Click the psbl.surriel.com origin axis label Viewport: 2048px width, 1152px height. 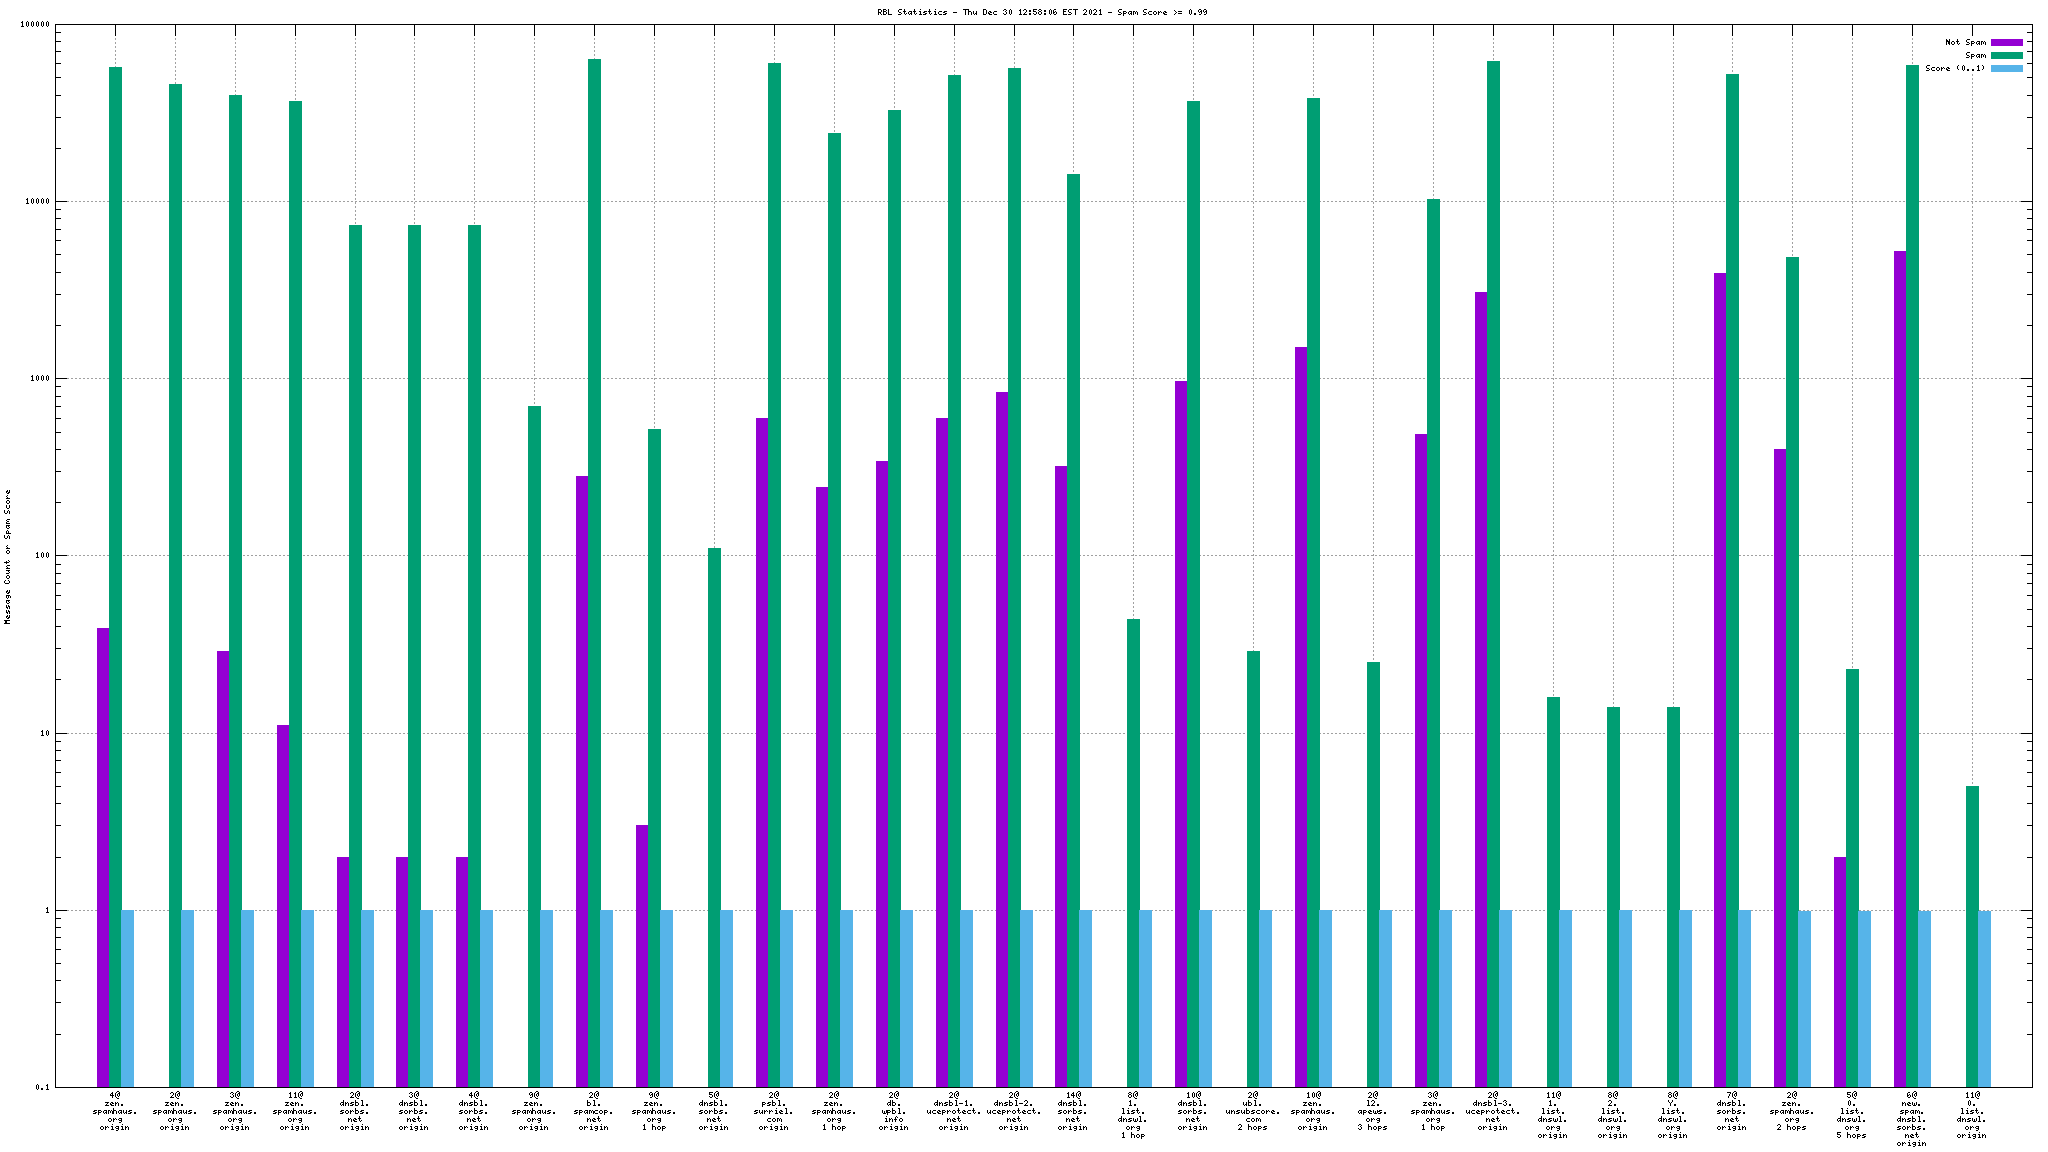[773, 1111]
